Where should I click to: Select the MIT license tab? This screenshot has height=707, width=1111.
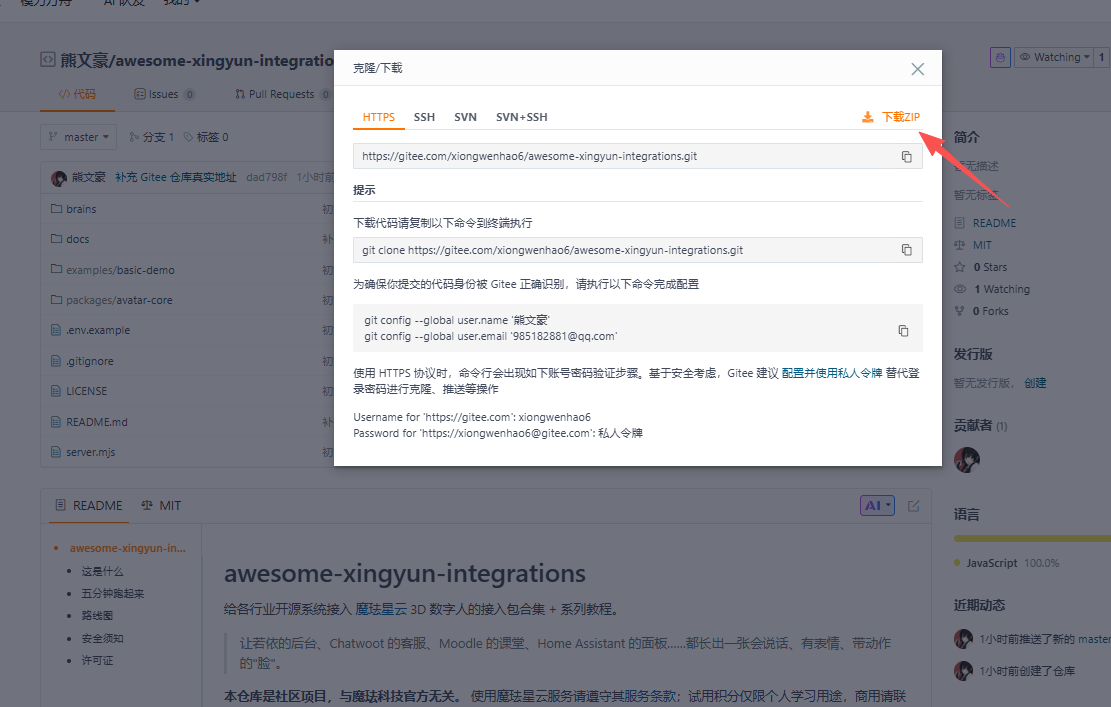(x=162, y=506)
